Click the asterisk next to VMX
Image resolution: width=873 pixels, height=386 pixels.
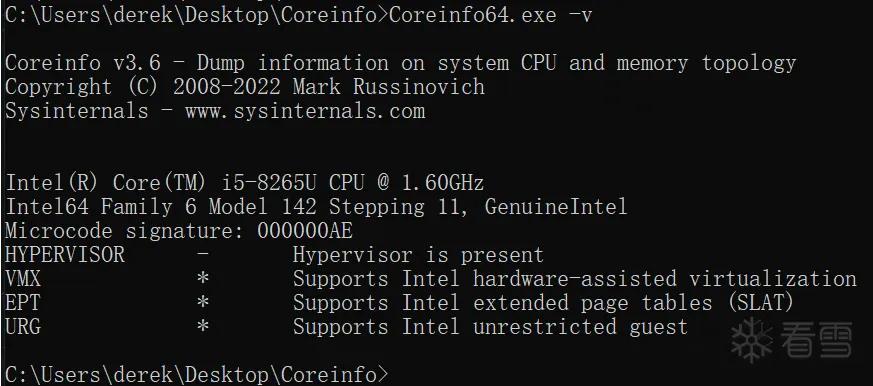click(x=203, y=278)
